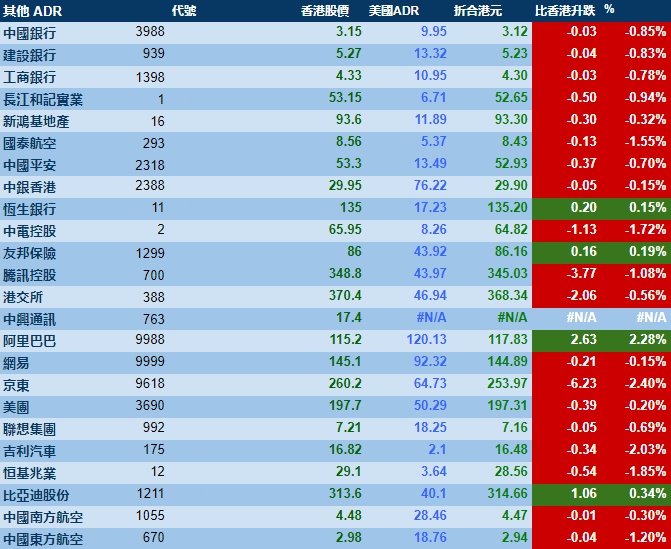The height and width of the screenshot is (549, 671).
Task: Select the 騰訊控股 stock name
Action: [30, 276]
